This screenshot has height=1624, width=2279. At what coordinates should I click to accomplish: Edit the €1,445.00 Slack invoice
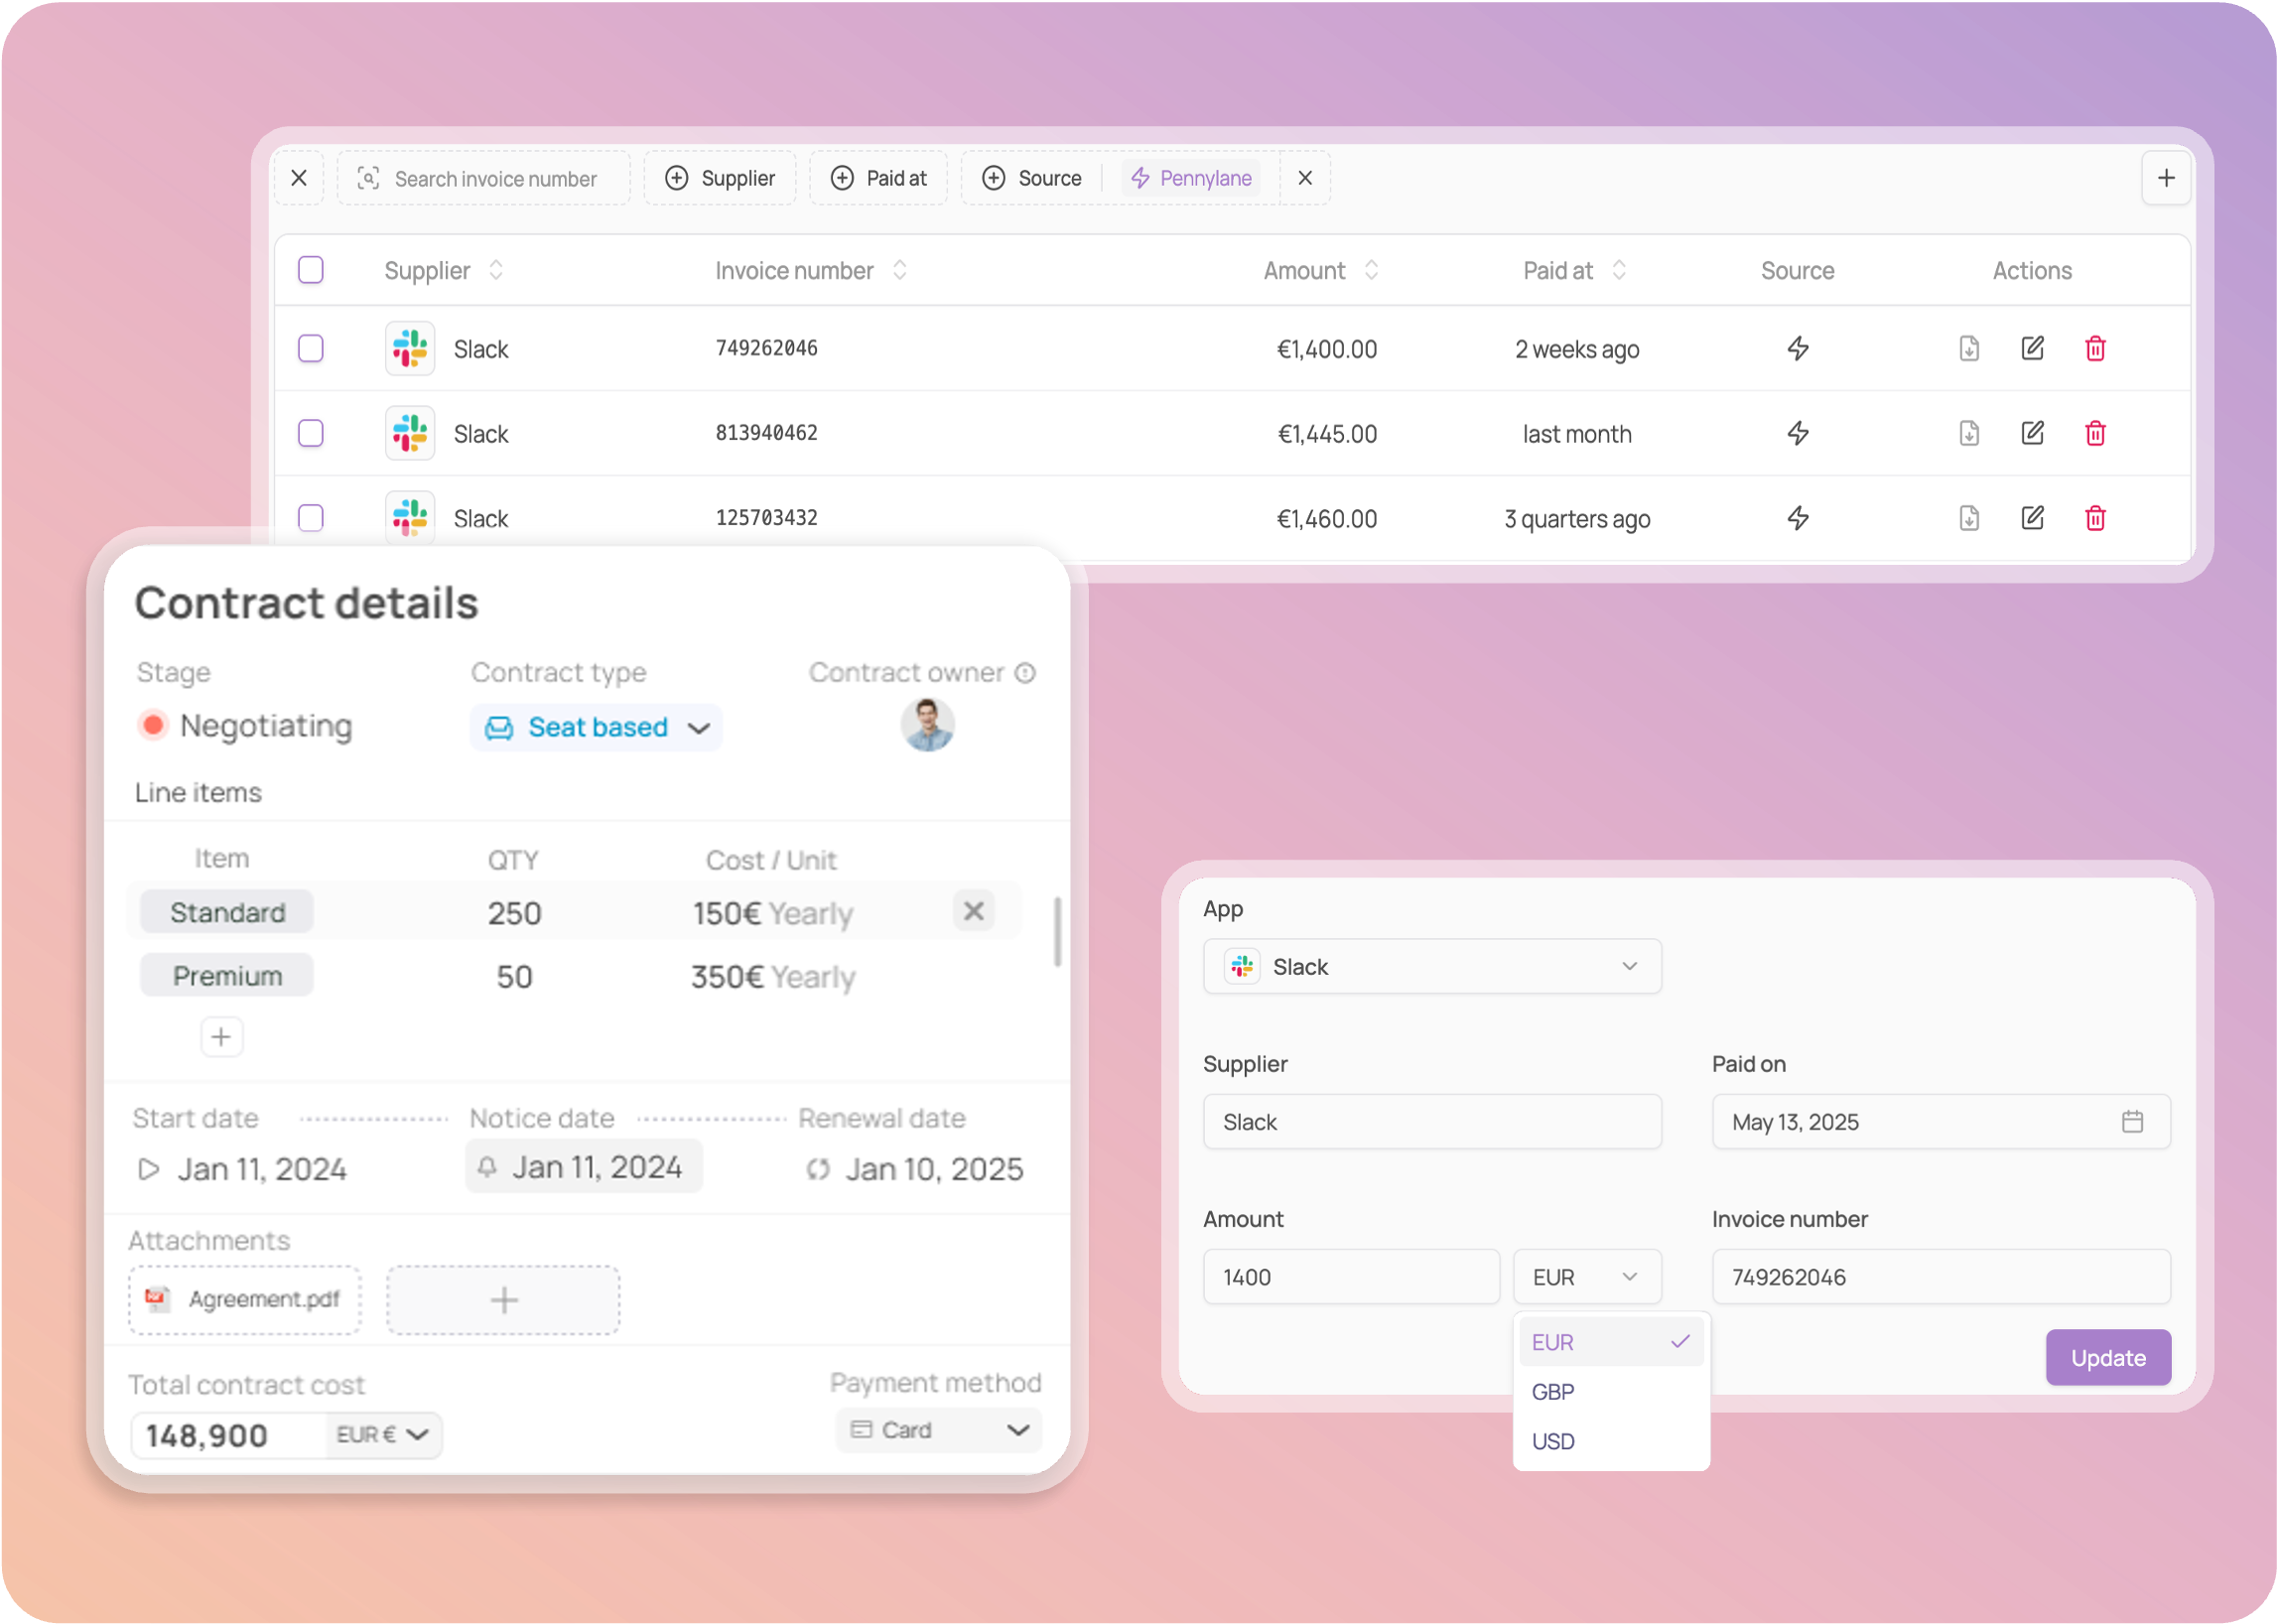(x=2032, y=433)
